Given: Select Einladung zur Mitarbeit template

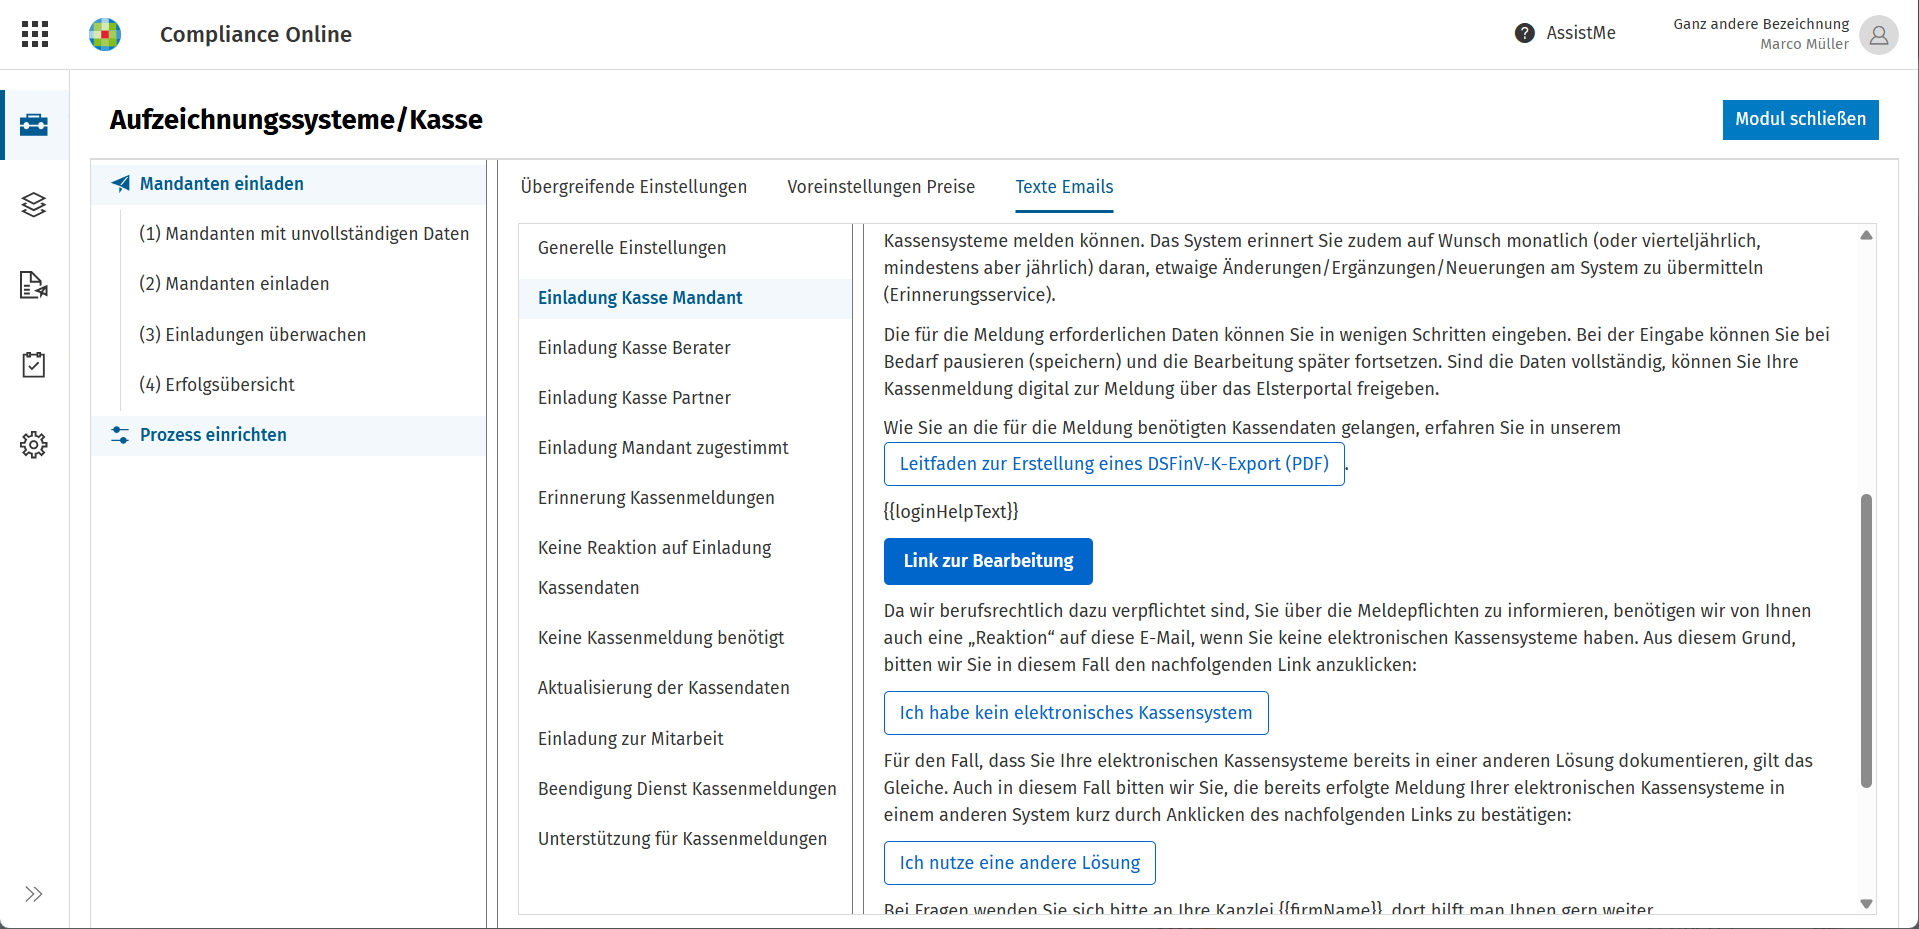Looking at the screenshot, I should coord(685,739).
